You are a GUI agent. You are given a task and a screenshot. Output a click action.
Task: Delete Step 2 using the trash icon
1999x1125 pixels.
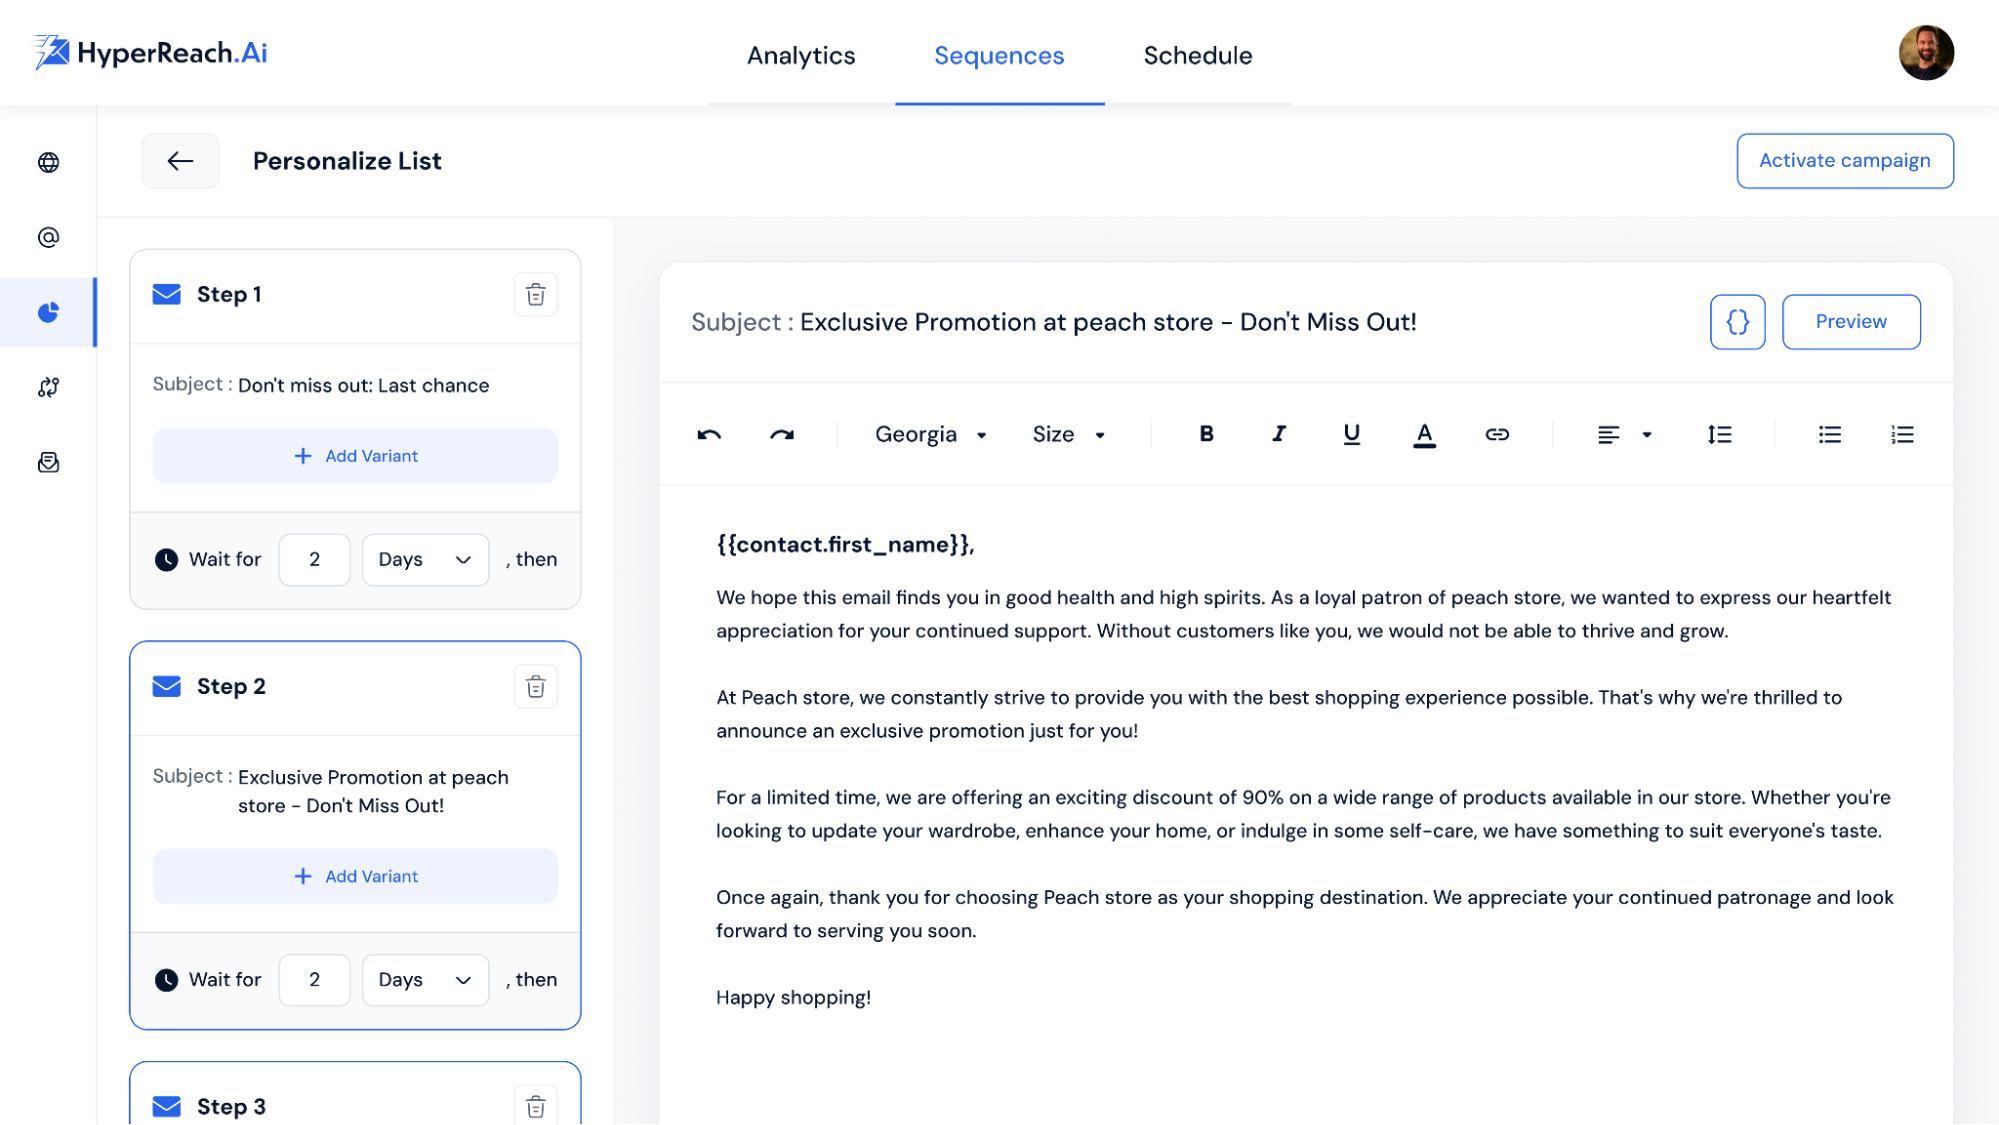tap(534, 687)
